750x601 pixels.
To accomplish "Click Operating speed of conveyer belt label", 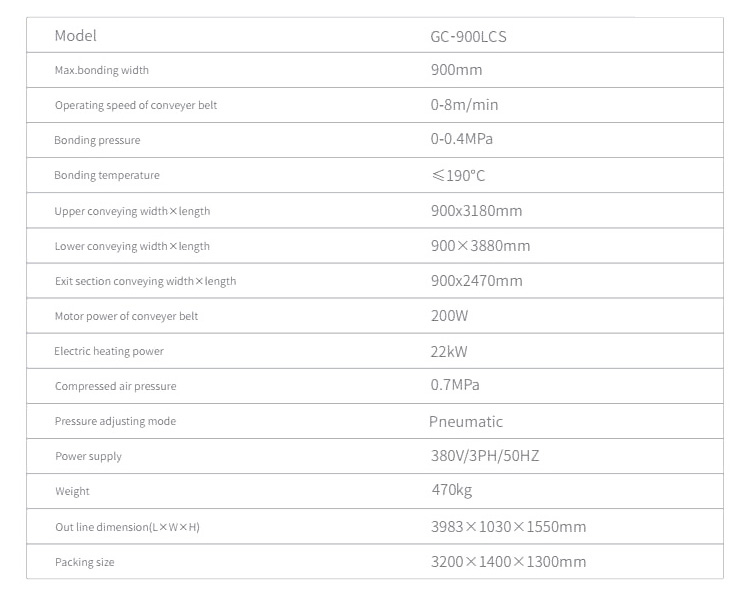I will 136,105.
